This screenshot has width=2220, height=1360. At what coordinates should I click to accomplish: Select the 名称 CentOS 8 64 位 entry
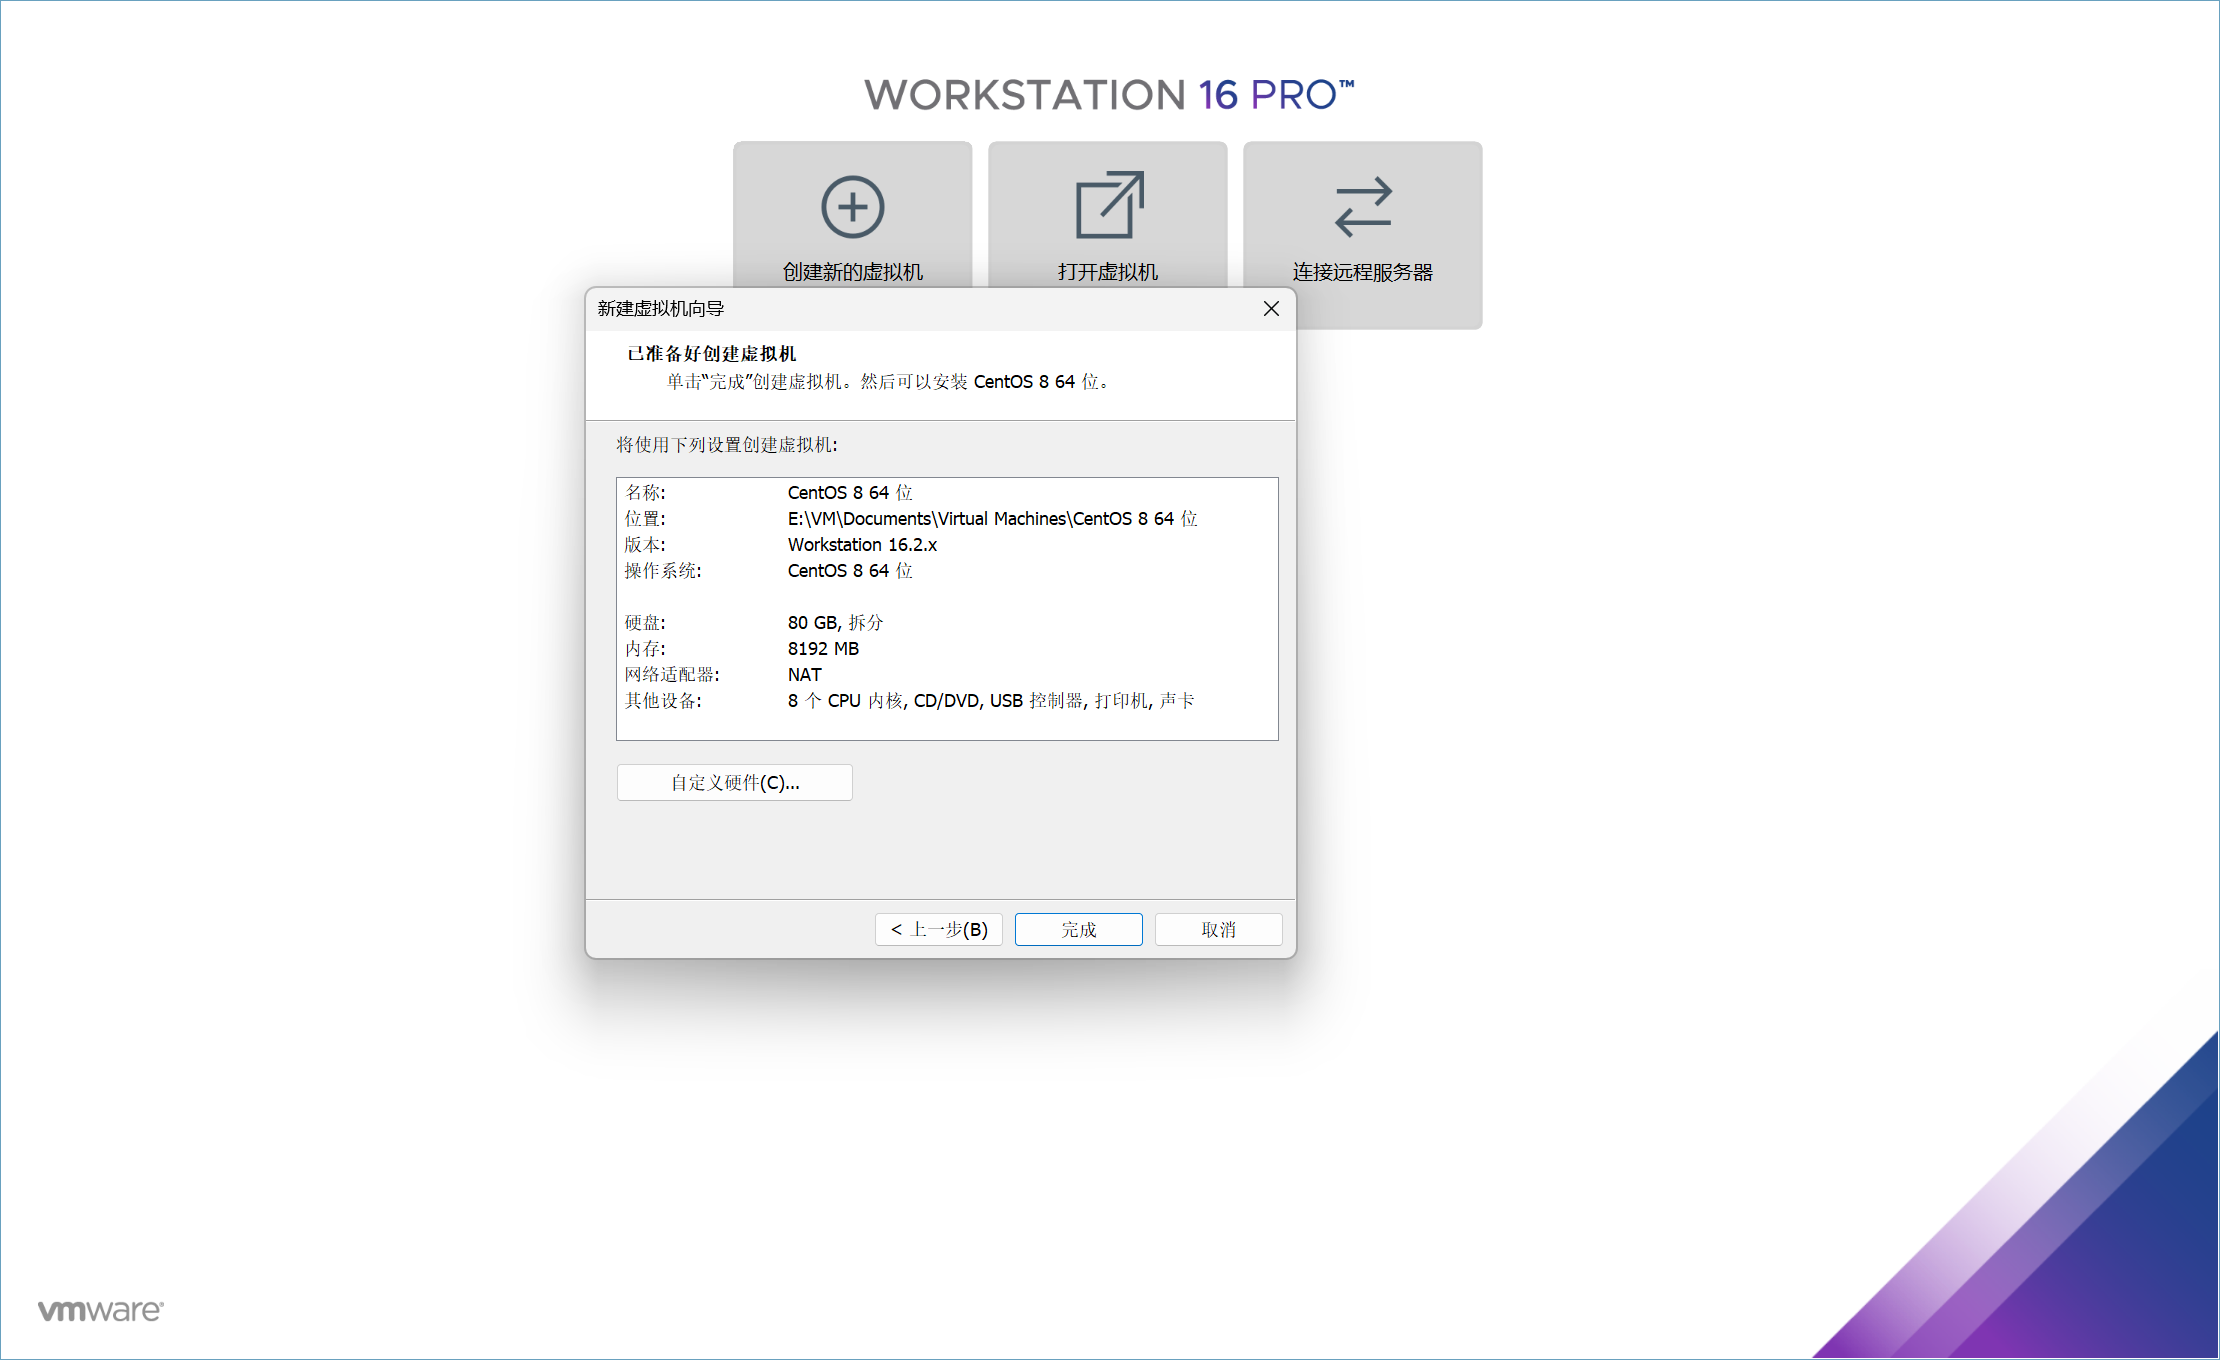coord(850,492)
